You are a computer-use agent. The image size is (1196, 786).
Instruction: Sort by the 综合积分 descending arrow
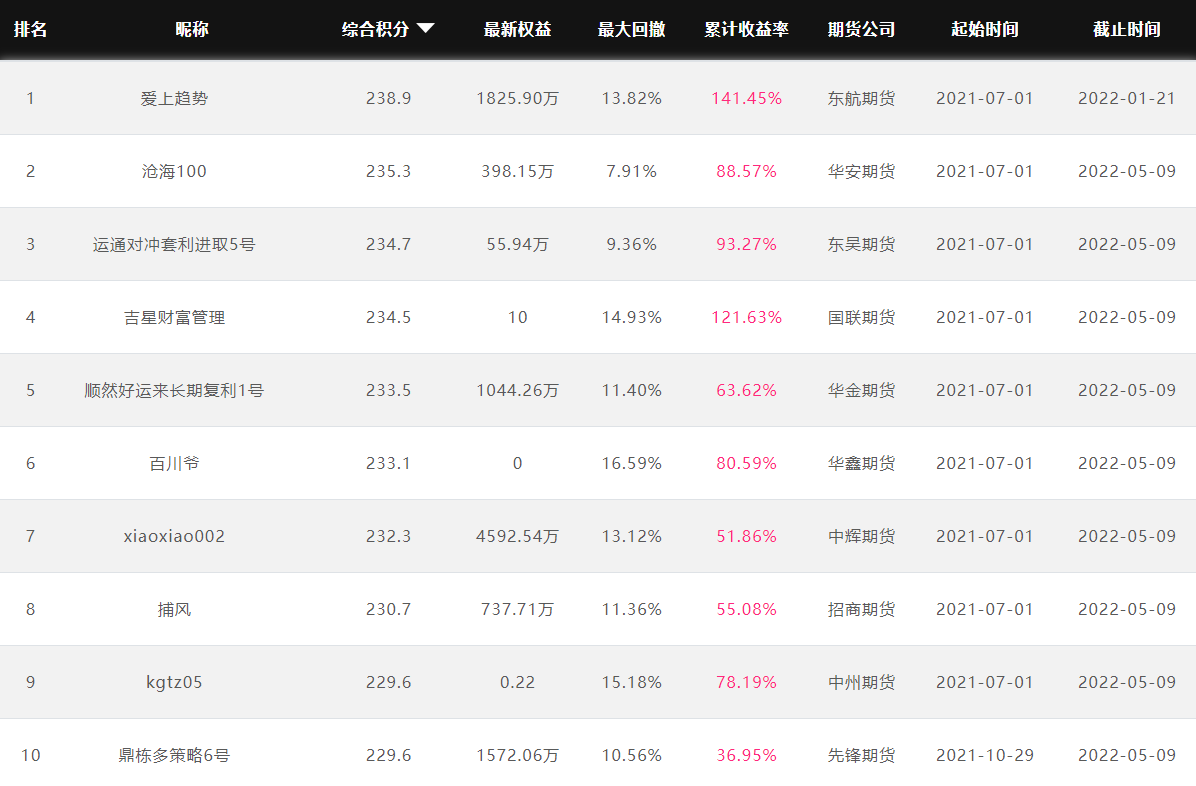coord(426,29)
